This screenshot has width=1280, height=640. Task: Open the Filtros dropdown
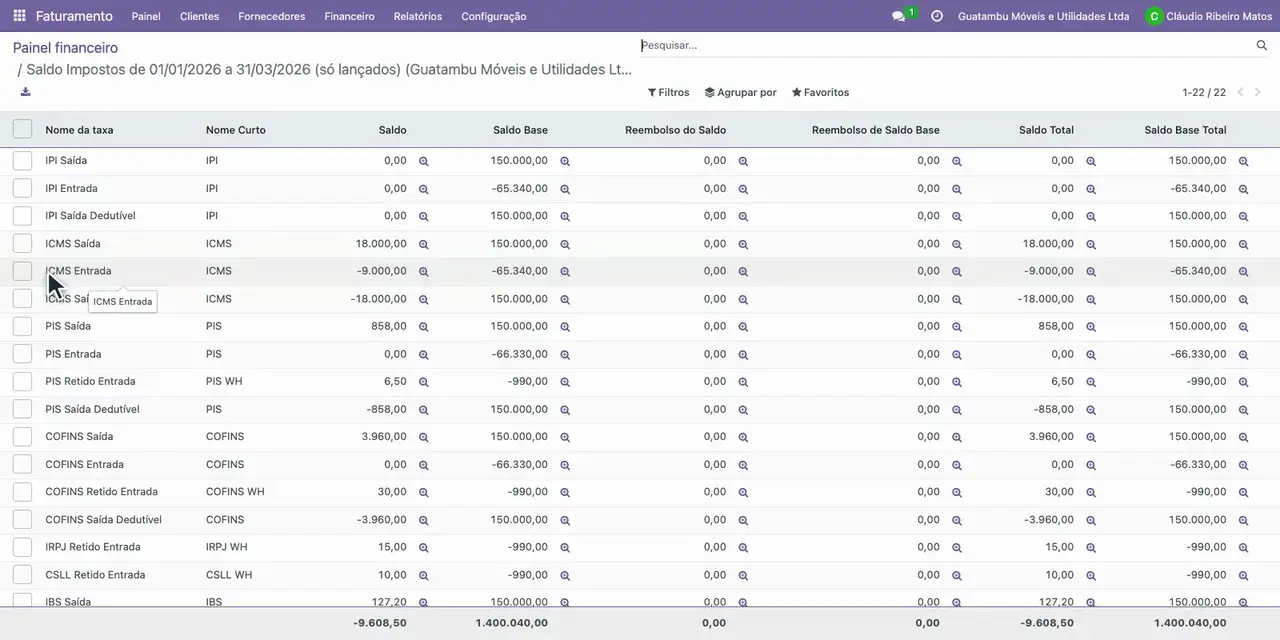click(669, 92)
